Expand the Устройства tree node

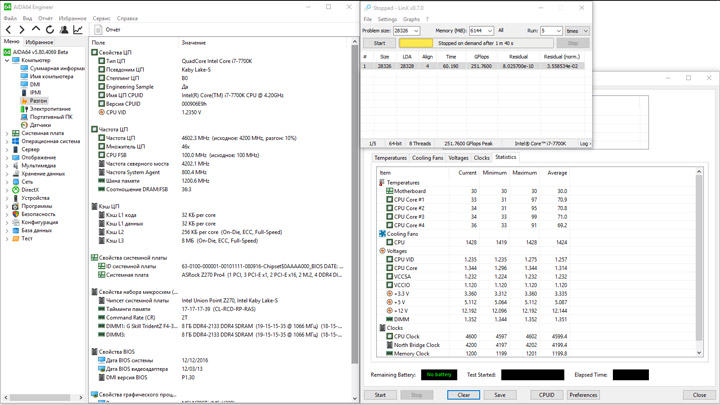pos(7,198)
